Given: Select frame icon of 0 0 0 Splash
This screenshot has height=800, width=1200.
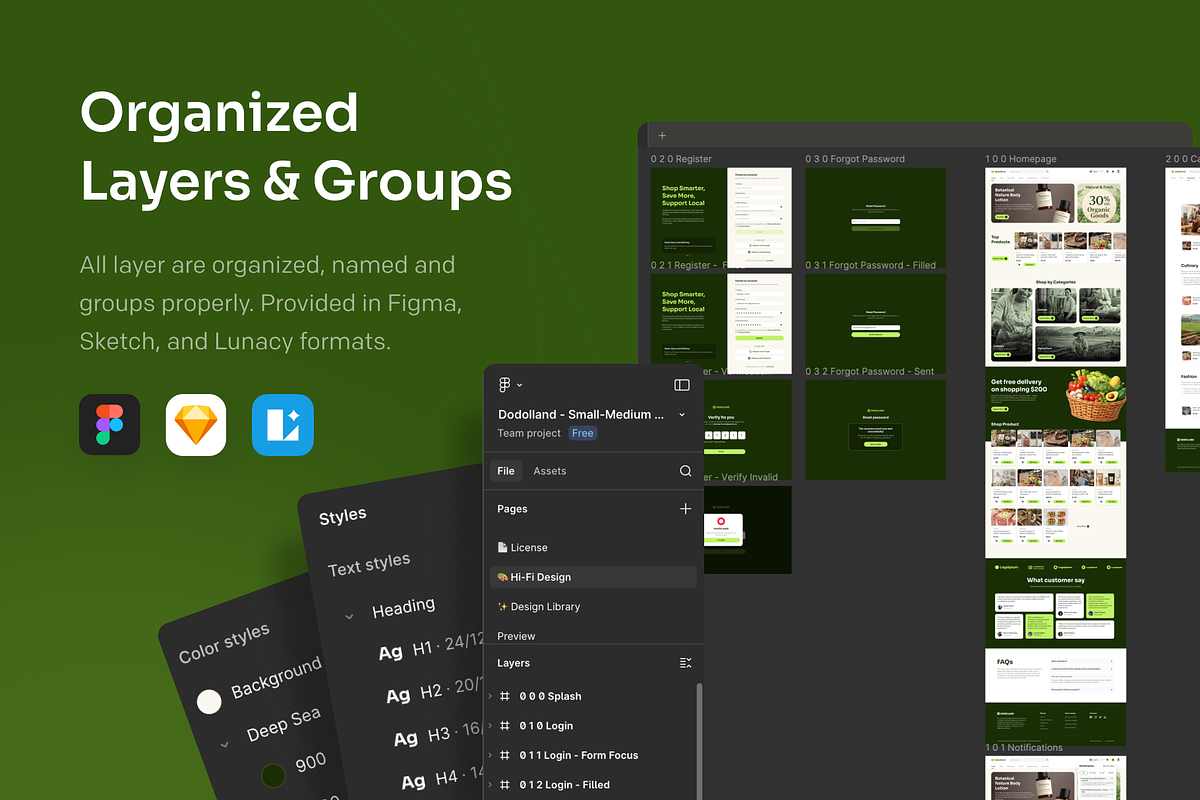Looking at the screenshot, I should click(x=505, y=696).
